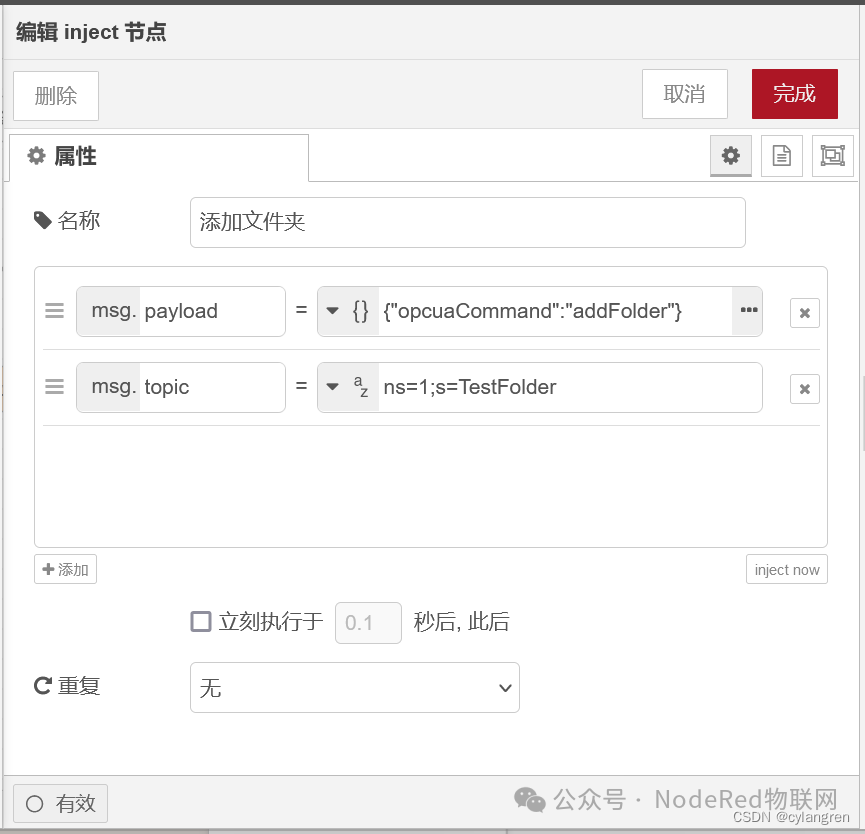Viewport: 865px width, 834px height.
Task: Open the 重复 repeat dropdown
Action: point(355,687)
